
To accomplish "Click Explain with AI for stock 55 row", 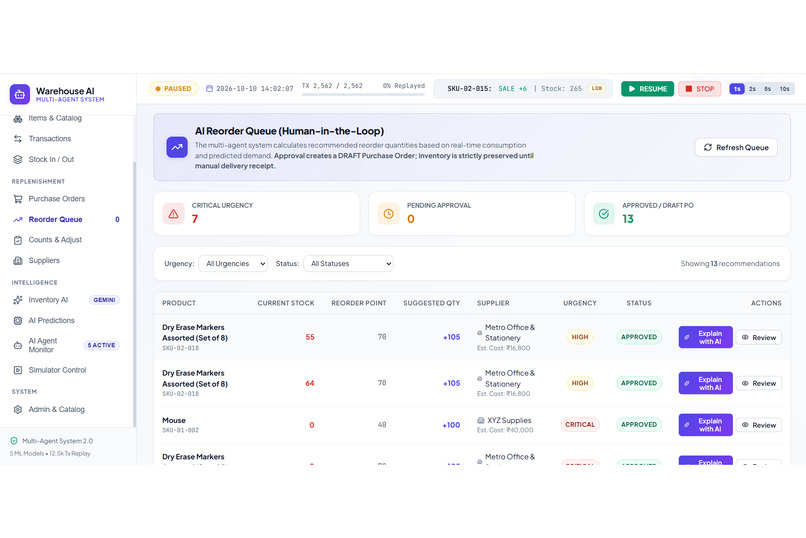I will [705, 337].
